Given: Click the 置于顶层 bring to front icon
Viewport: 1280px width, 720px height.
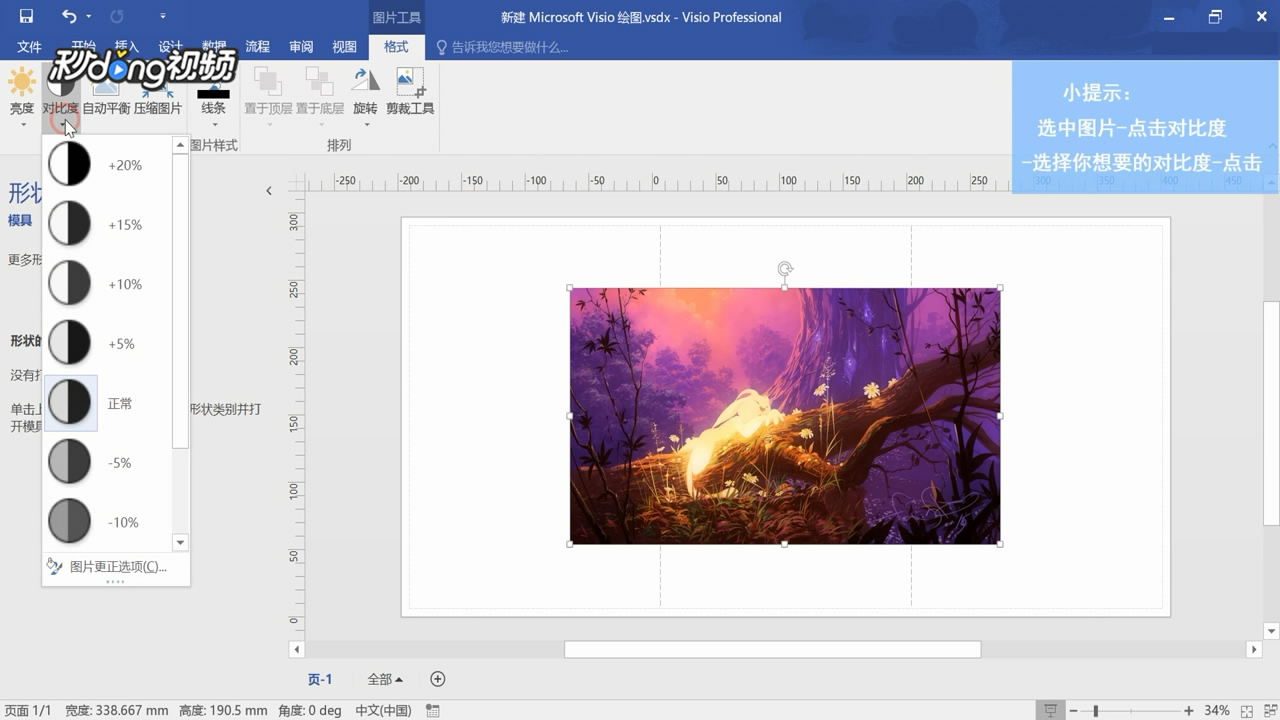Looking at the screenshot, I should (268, 82).
